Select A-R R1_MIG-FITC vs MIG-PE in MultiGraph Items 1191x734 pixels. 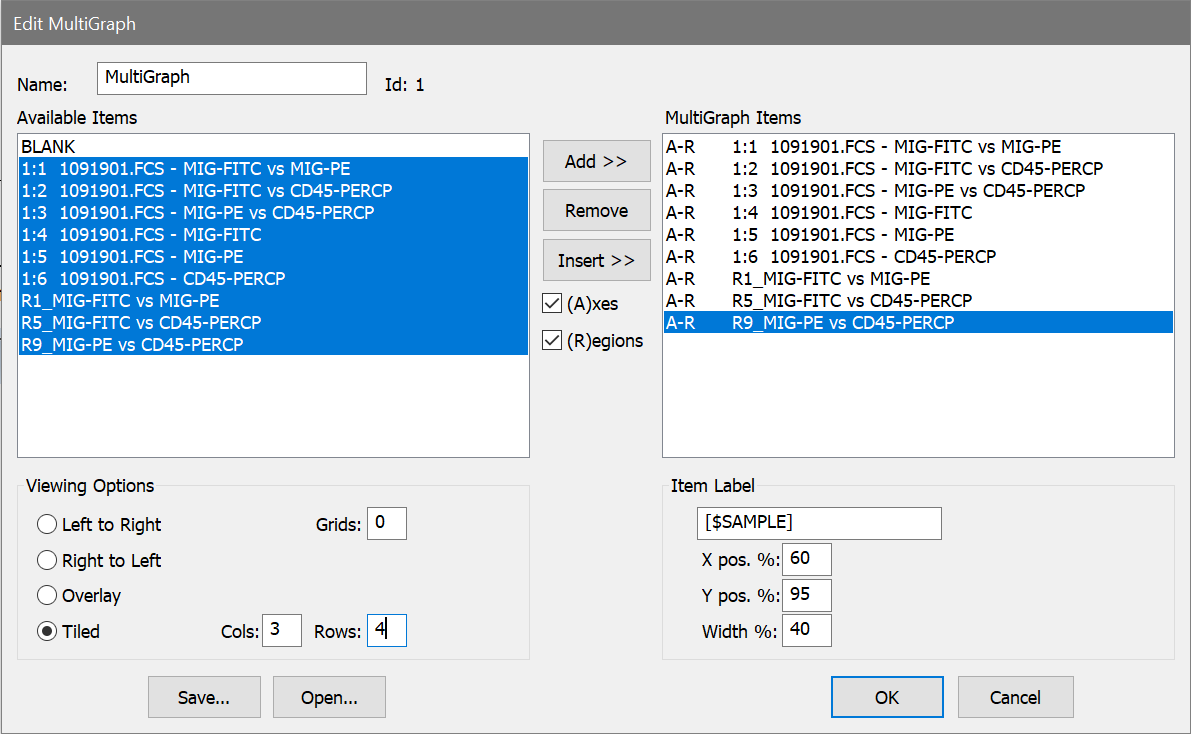point(918,279)
